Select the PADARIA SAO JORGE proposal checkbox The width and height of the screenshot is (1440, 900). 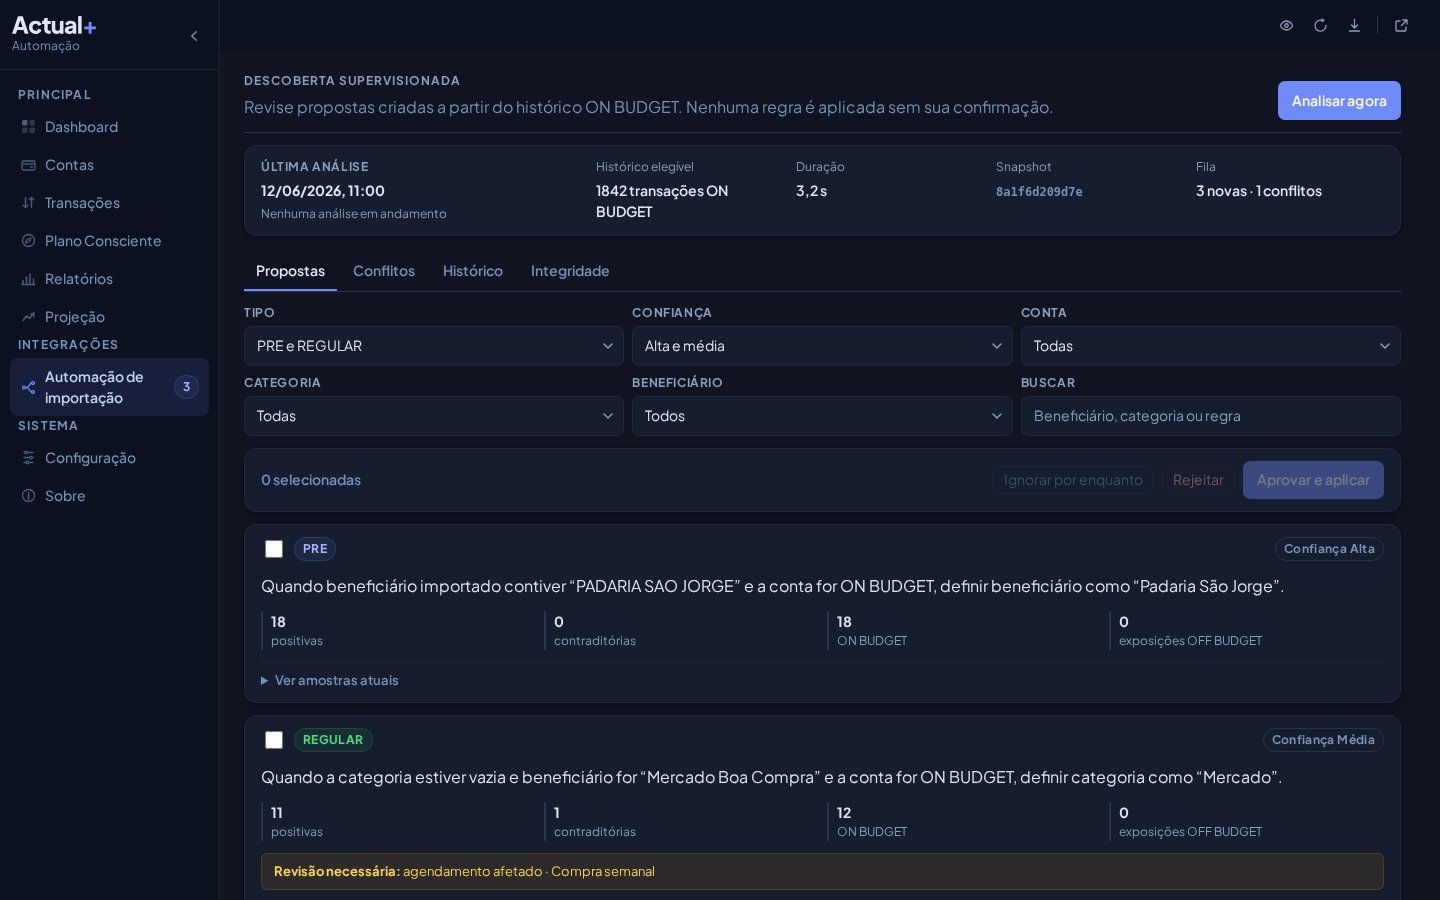pyautogui.click(x=274, y=549)
